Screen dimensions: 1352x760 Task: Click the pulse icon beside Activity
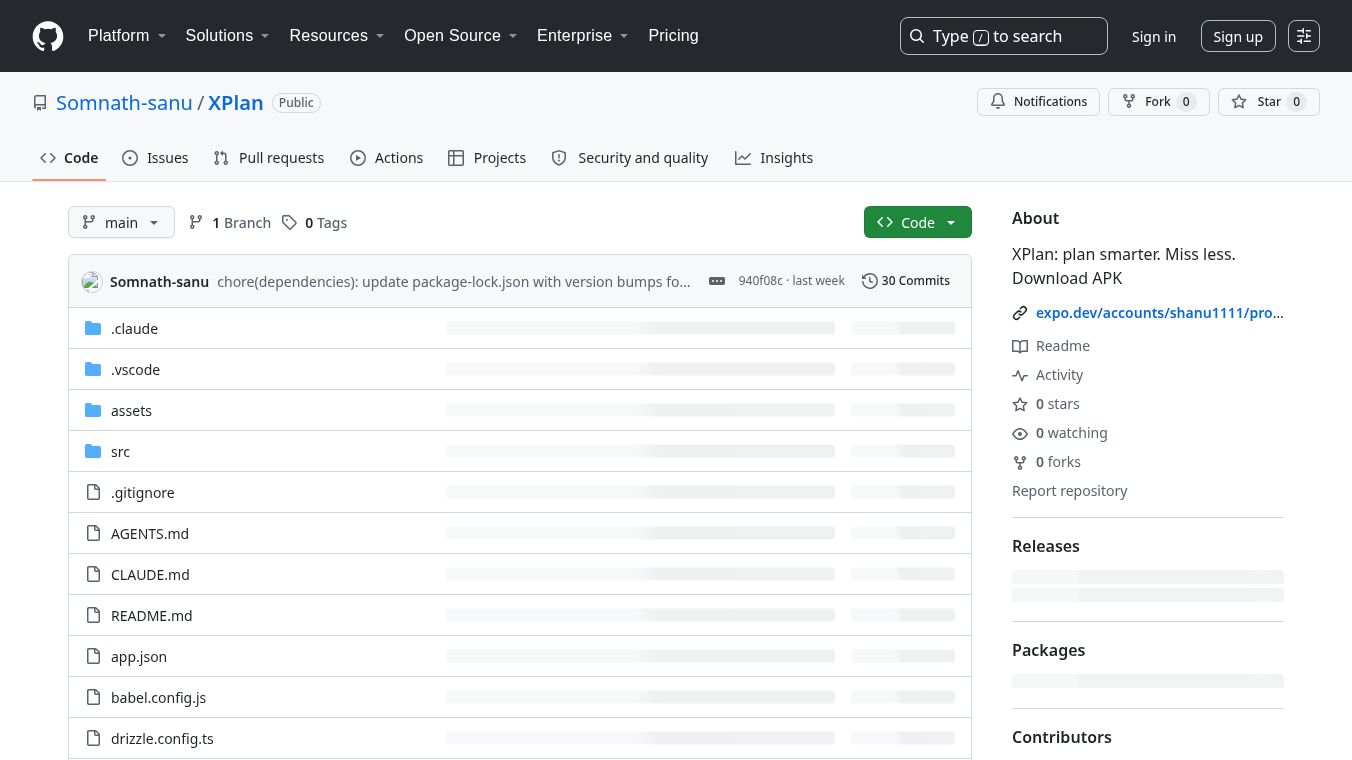pos(1020,375)
